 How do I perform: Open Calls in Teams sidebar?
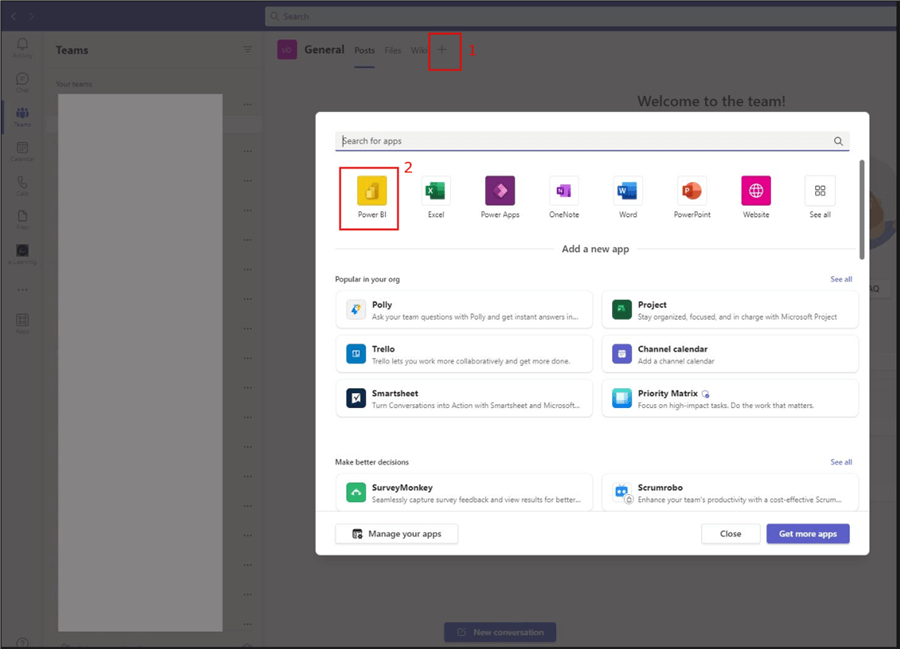[x=22, y=185]
